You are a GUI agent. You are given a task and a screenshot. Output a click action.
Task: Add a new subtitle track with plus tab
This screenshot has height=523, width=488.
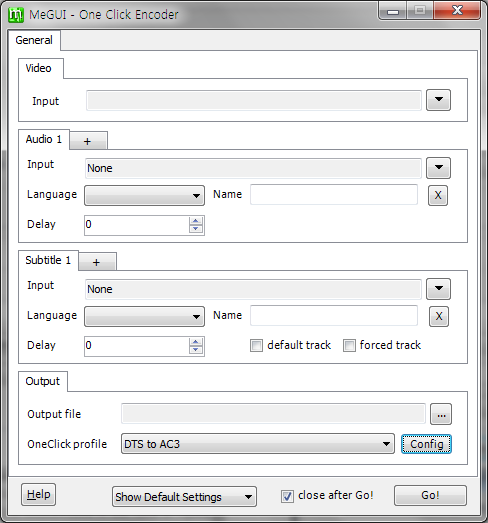tap(97, 262)
